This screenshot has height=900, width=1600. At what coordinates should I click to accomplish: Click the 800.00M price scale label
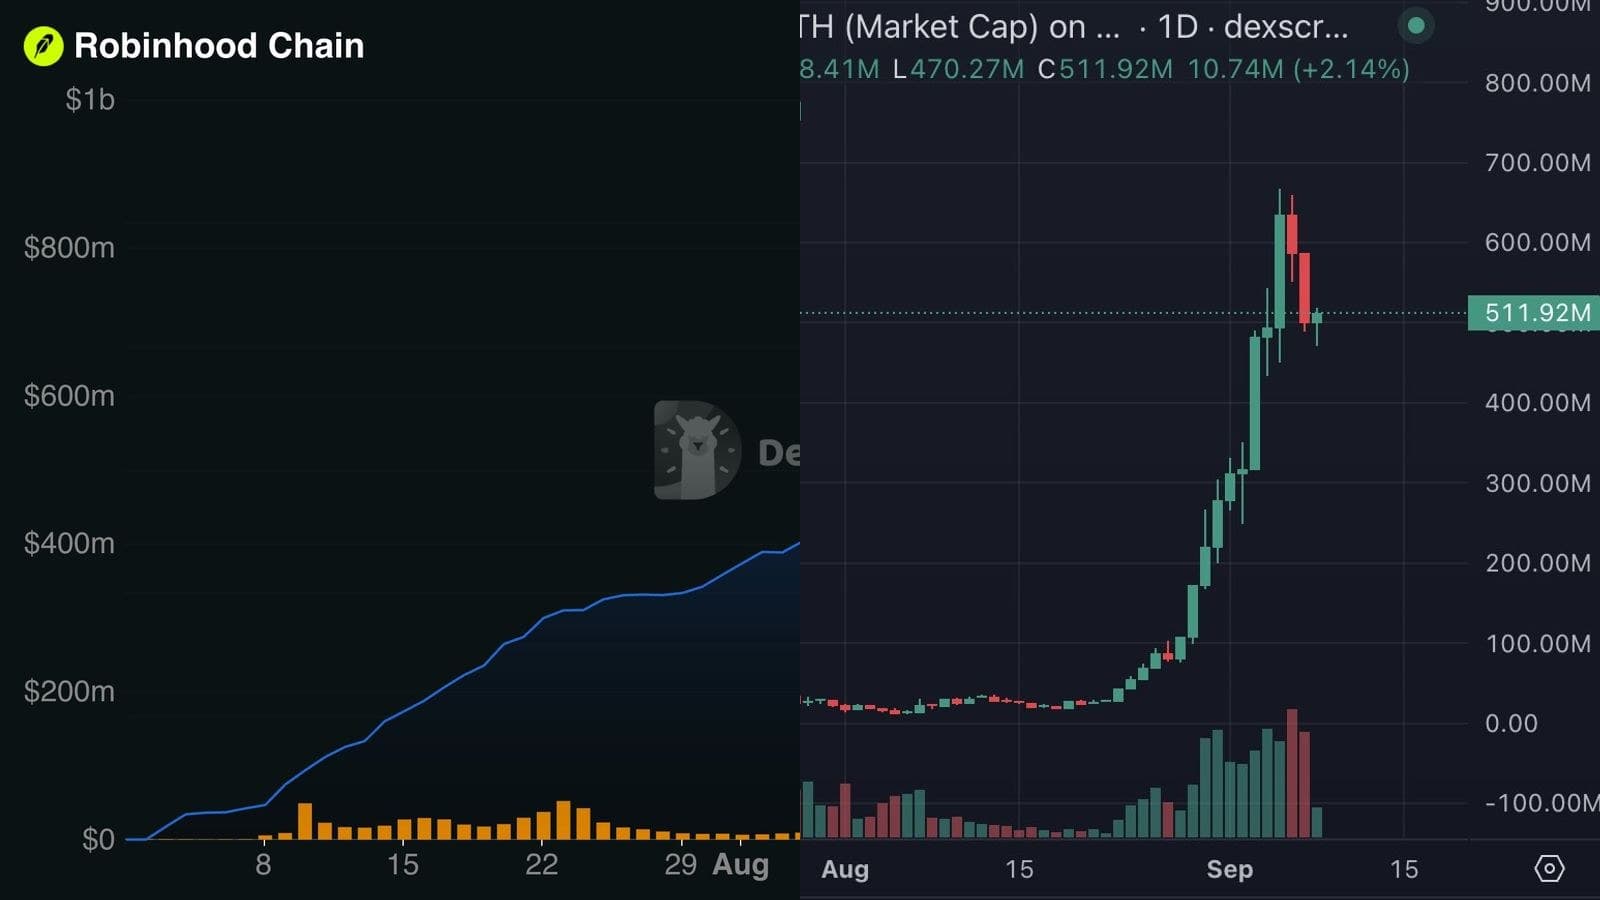coord(1538,83)
